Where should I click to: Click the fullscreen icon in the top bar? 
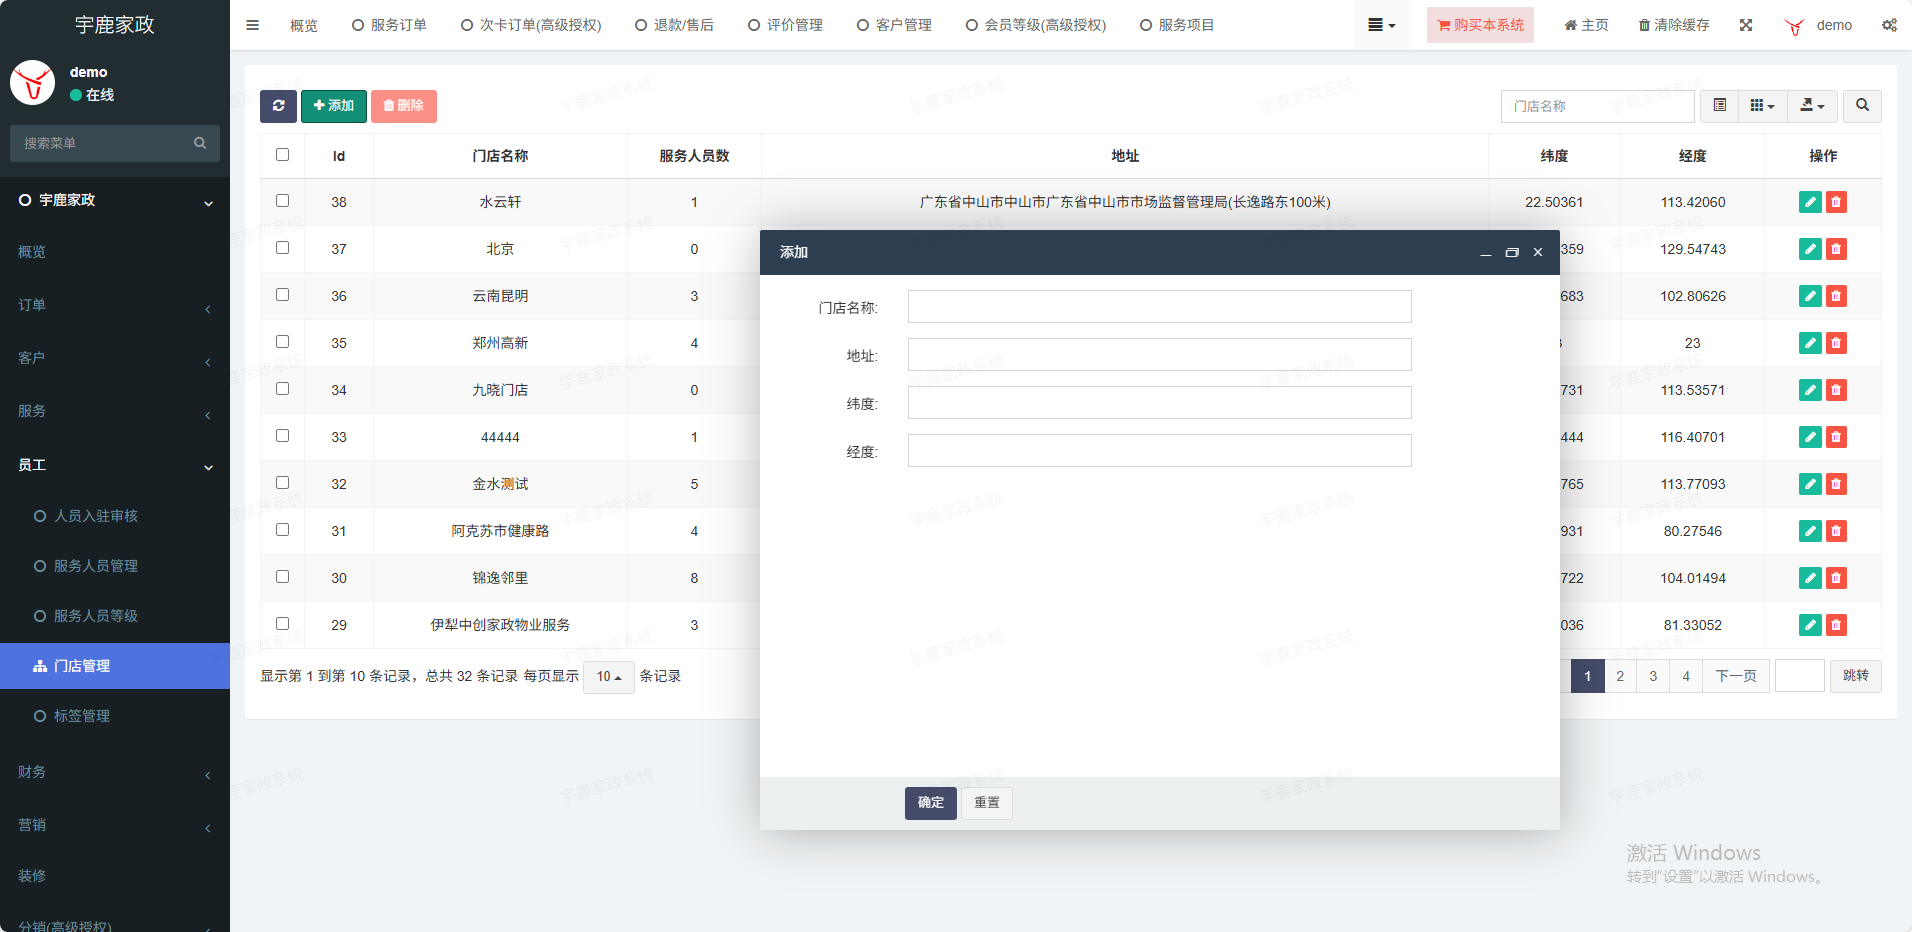click(x=1746, y=25)
